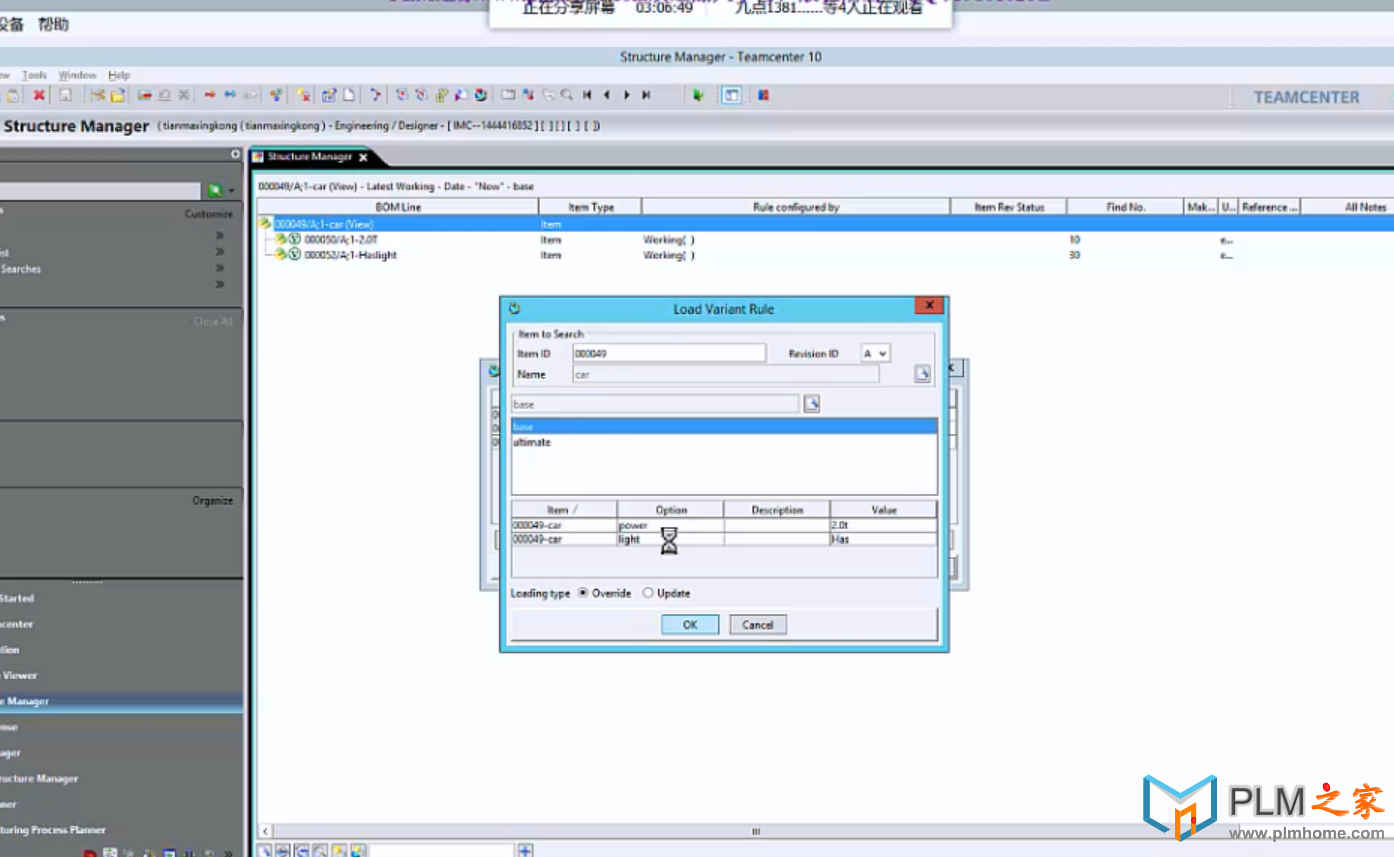Click the icon next to the base field

812,404
